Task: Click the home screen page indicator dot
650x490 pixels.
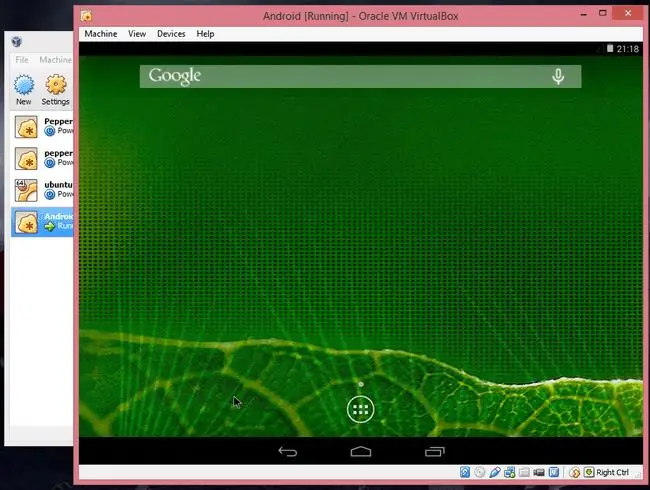Action: point(361,384)
